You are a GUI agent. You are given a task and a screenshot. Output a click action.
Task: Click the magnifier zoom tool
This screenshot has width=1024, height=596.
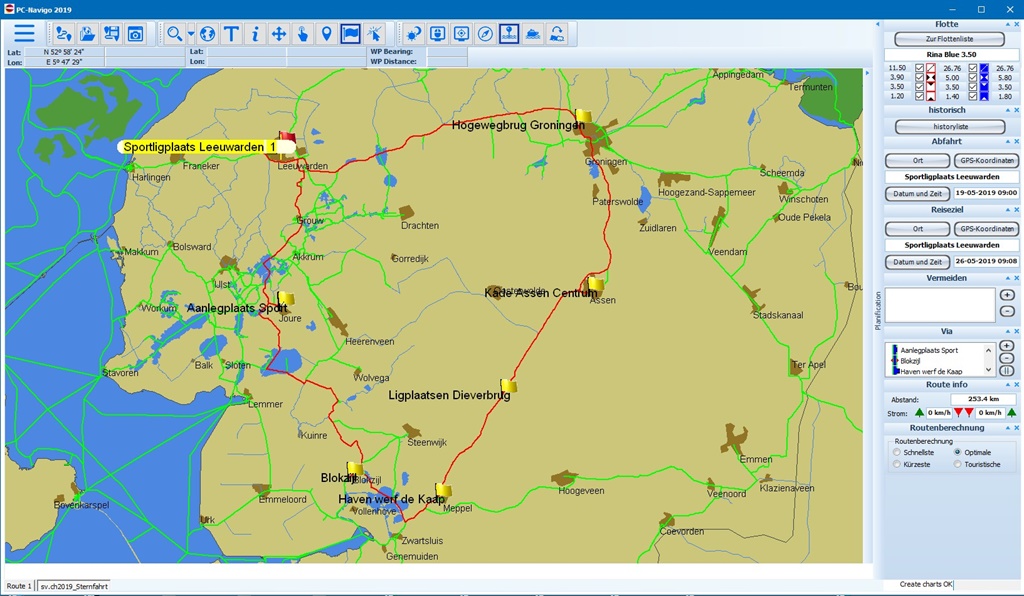click(x=174, y=34)
